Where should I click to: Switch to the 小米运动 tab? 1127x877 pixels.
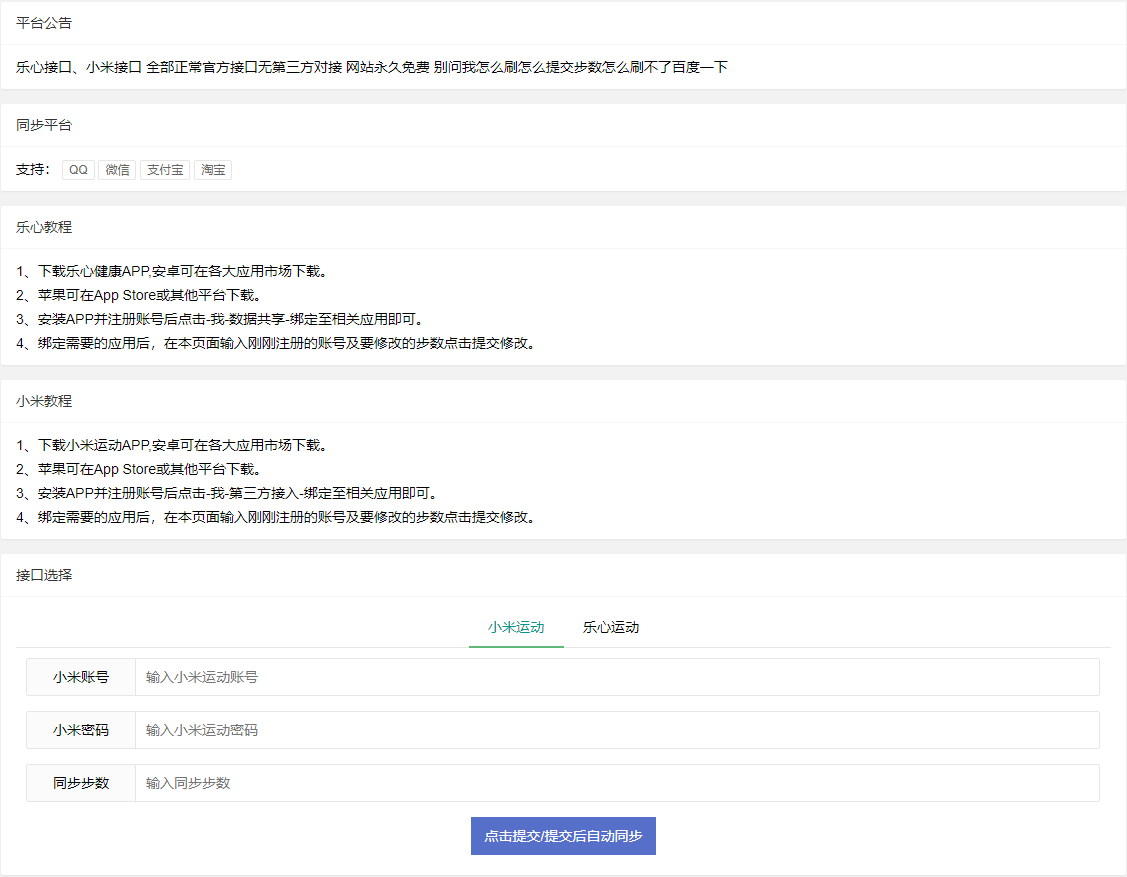pyautogui.click(x=516, y=627)
